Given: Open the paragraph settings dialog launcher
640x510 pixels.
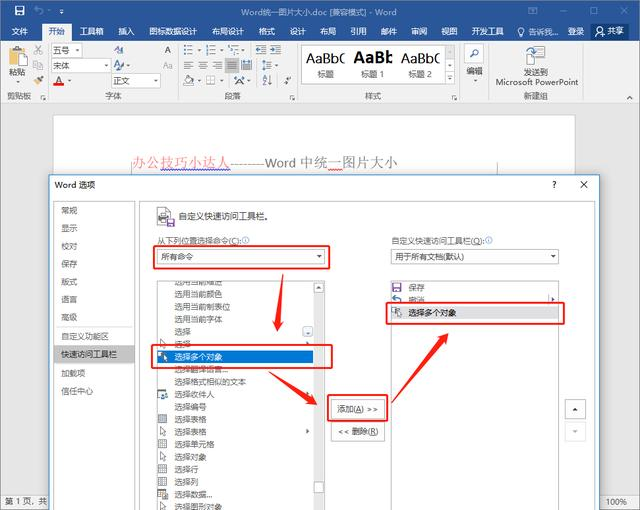Looking at the screenshot, I should [292, 98].
